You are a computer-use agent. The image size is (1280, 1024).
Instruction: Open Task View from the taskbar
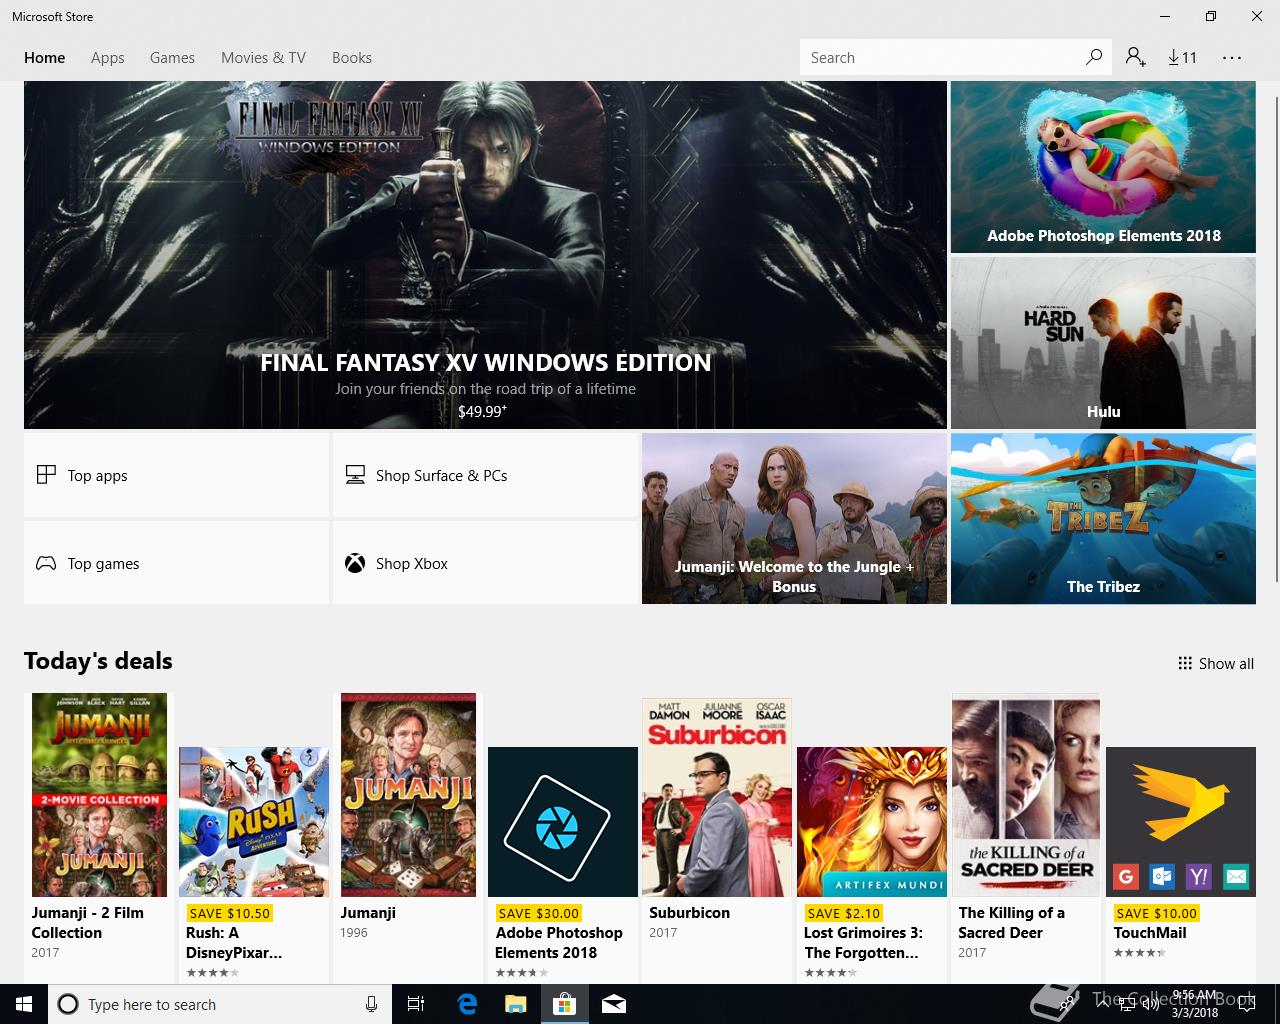(416, 1004)
